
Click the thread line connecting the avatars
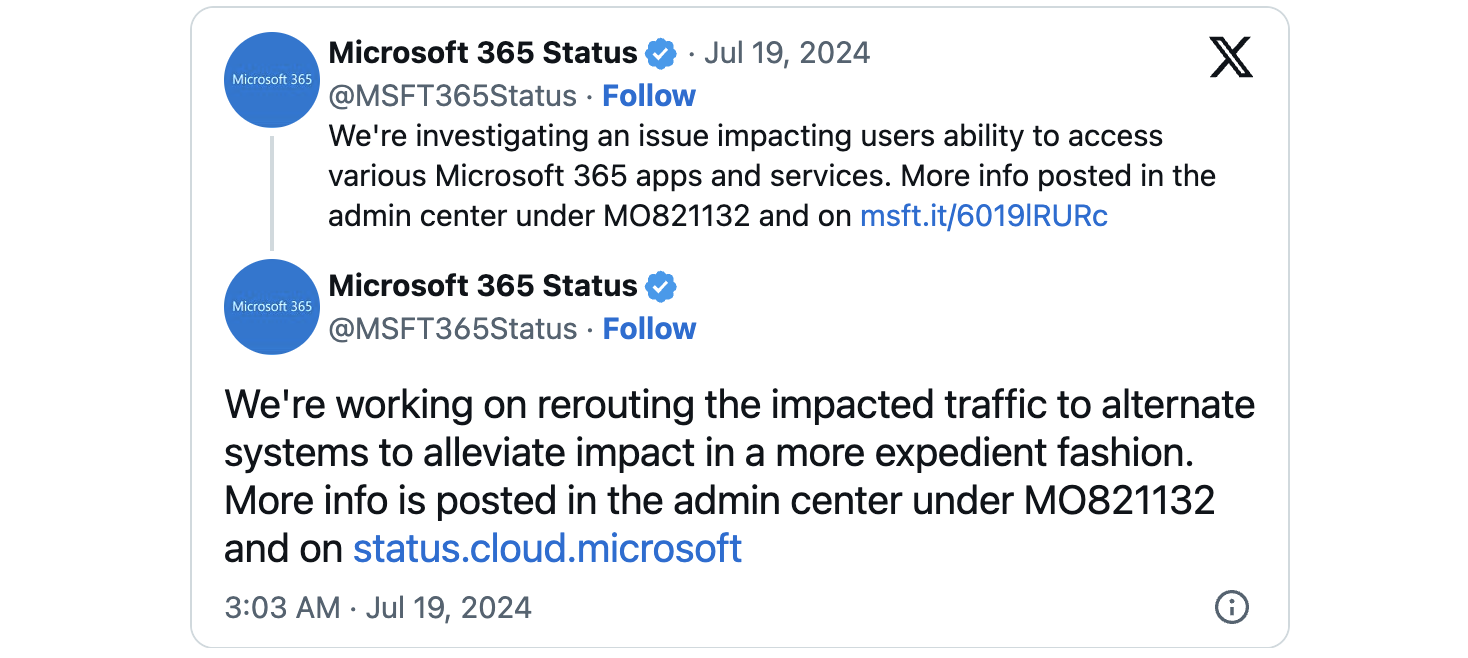272,193
